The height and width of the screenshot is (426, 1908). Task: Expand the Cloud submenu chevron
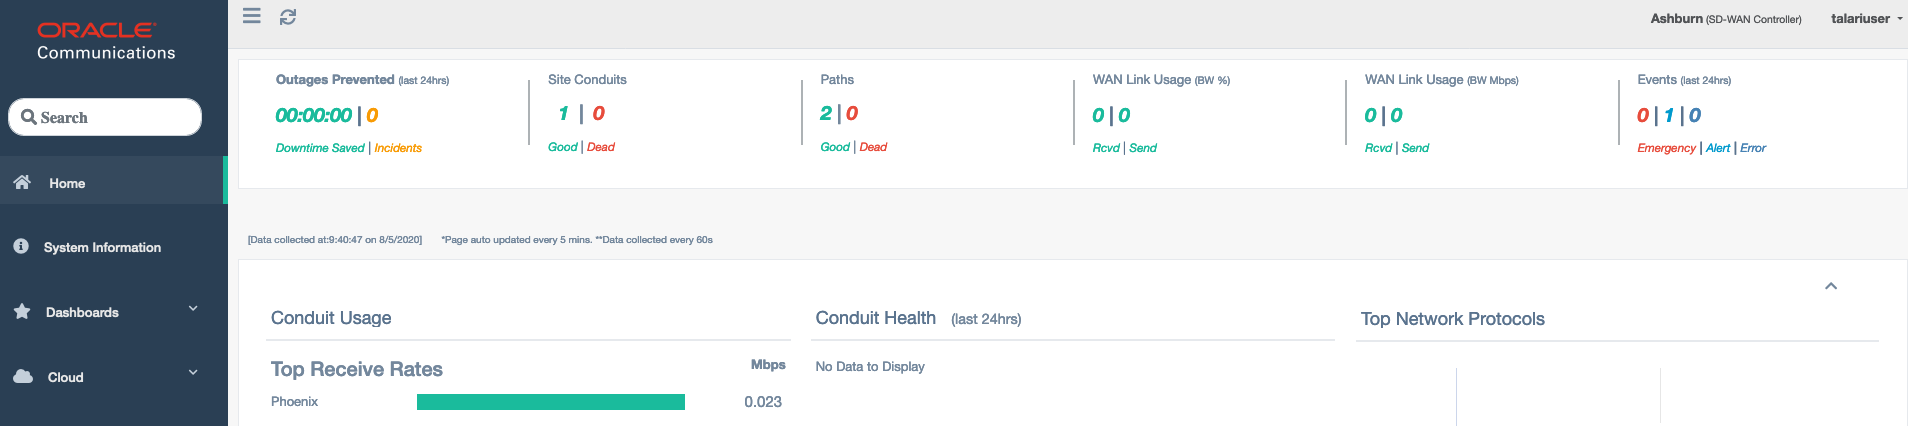pos(193,373)
